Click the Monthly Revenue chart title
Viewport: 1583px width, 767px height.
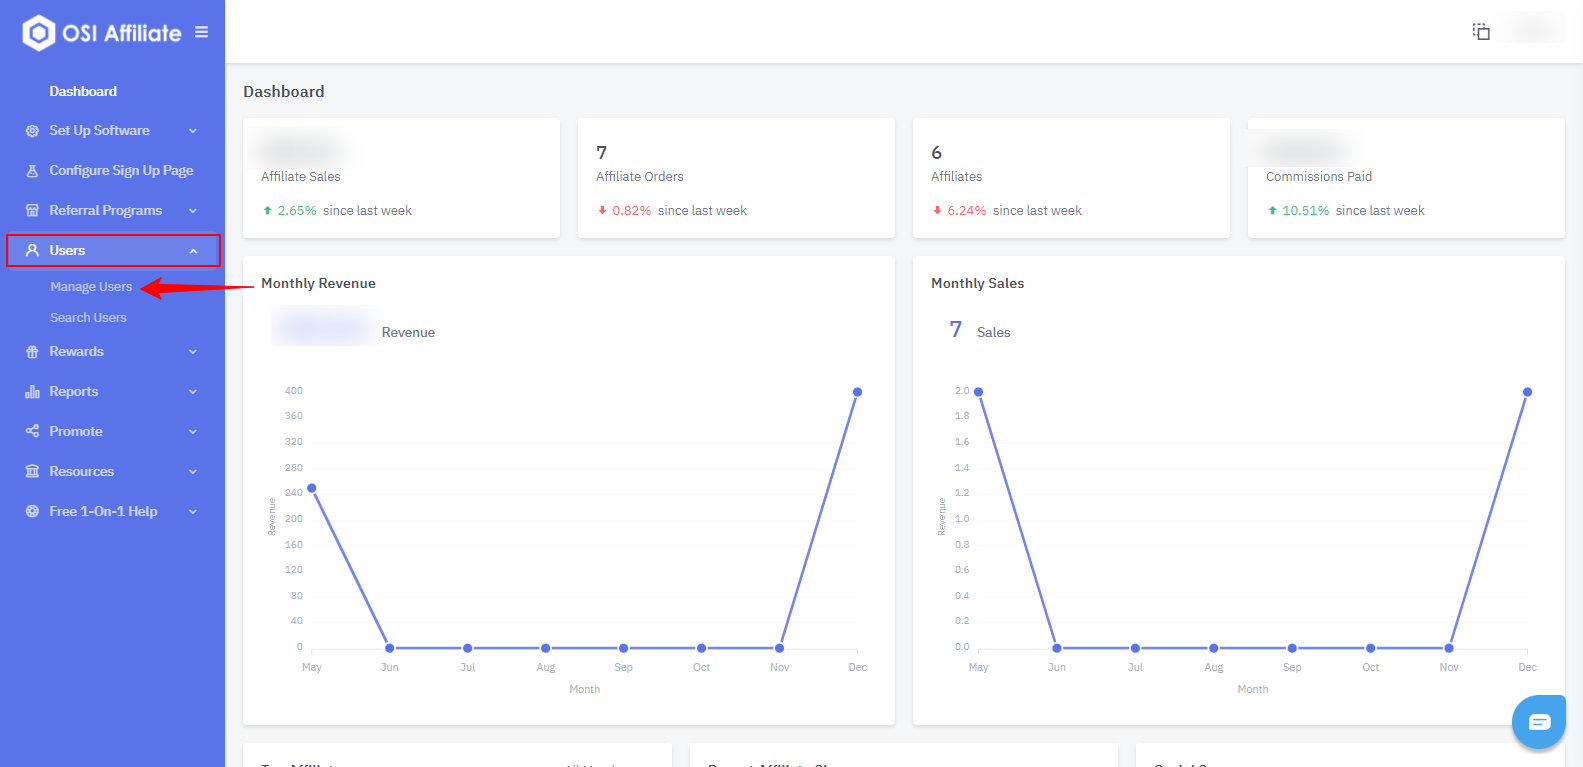(x=318, y=284)
